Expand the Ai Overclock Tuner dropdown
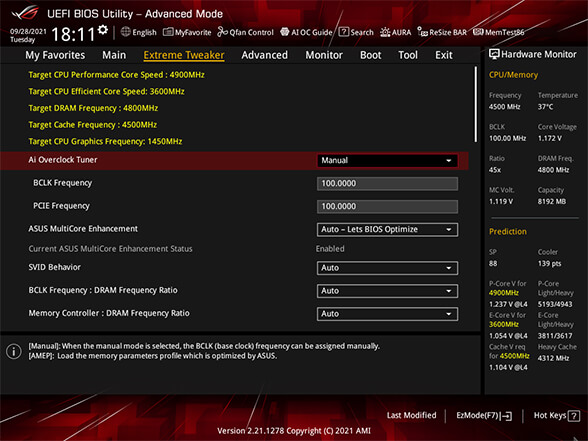This screenshot has width=588, height=441. click(x=387, y=160)
